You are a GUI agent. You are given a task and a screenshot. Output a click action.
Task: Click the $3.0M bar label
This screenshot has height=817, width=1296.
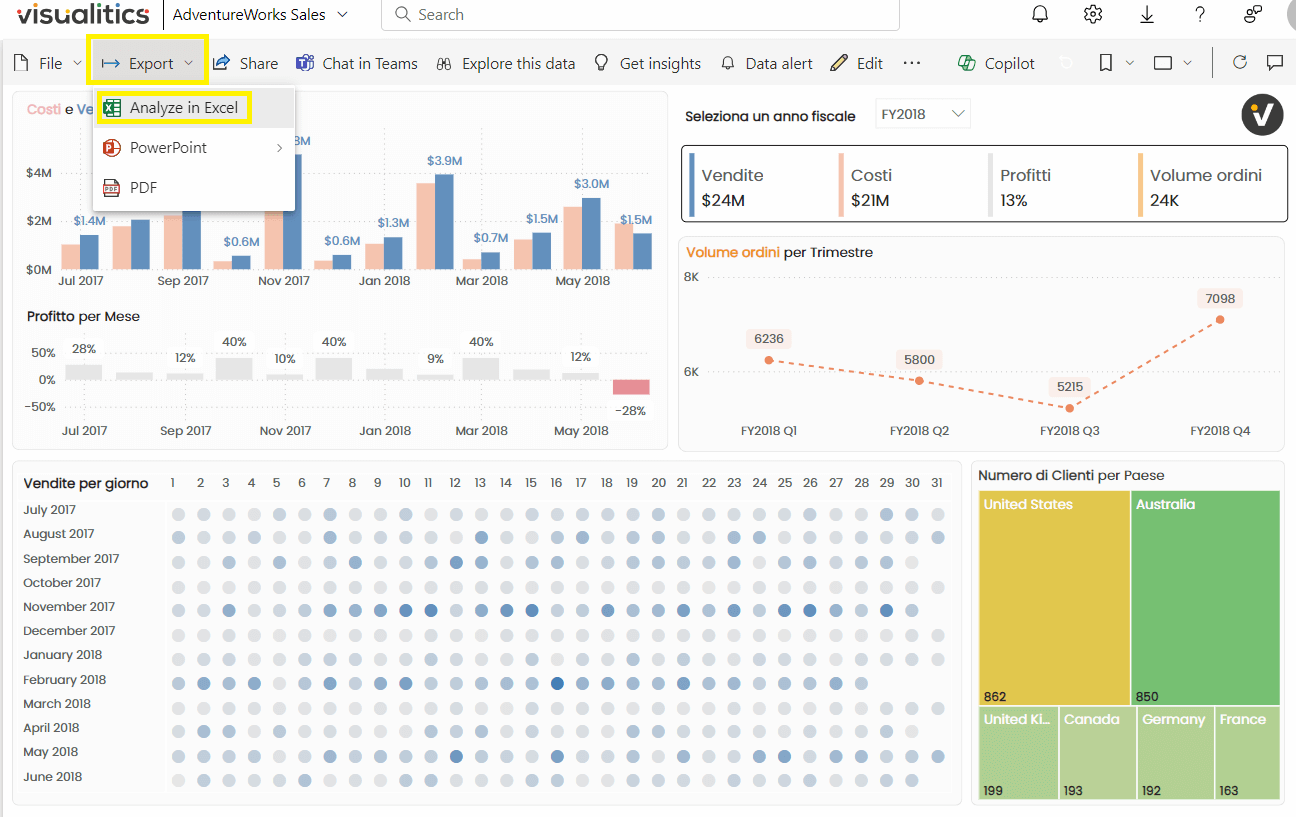pyautogui.click(x=592, y=183)
